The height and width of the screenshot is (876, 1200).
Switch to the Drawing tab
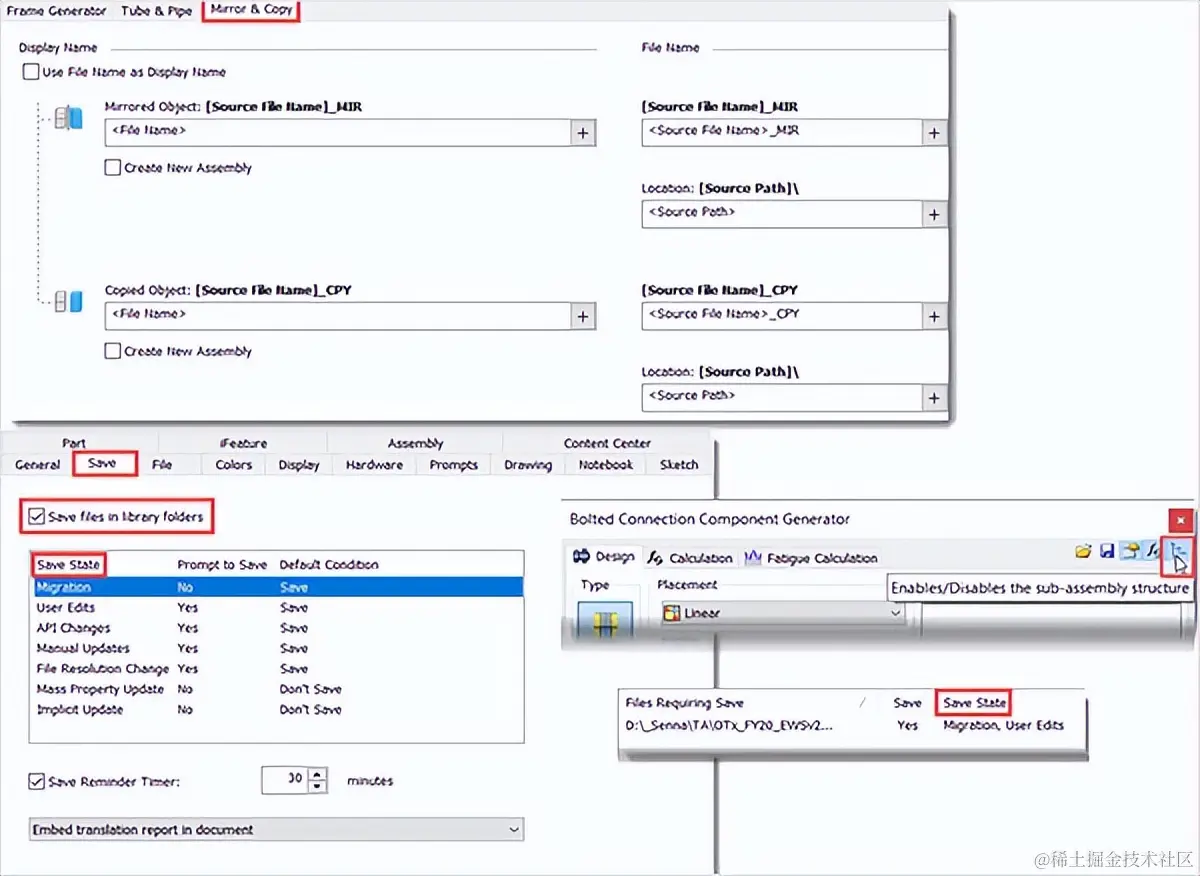(x=528, y=465)
